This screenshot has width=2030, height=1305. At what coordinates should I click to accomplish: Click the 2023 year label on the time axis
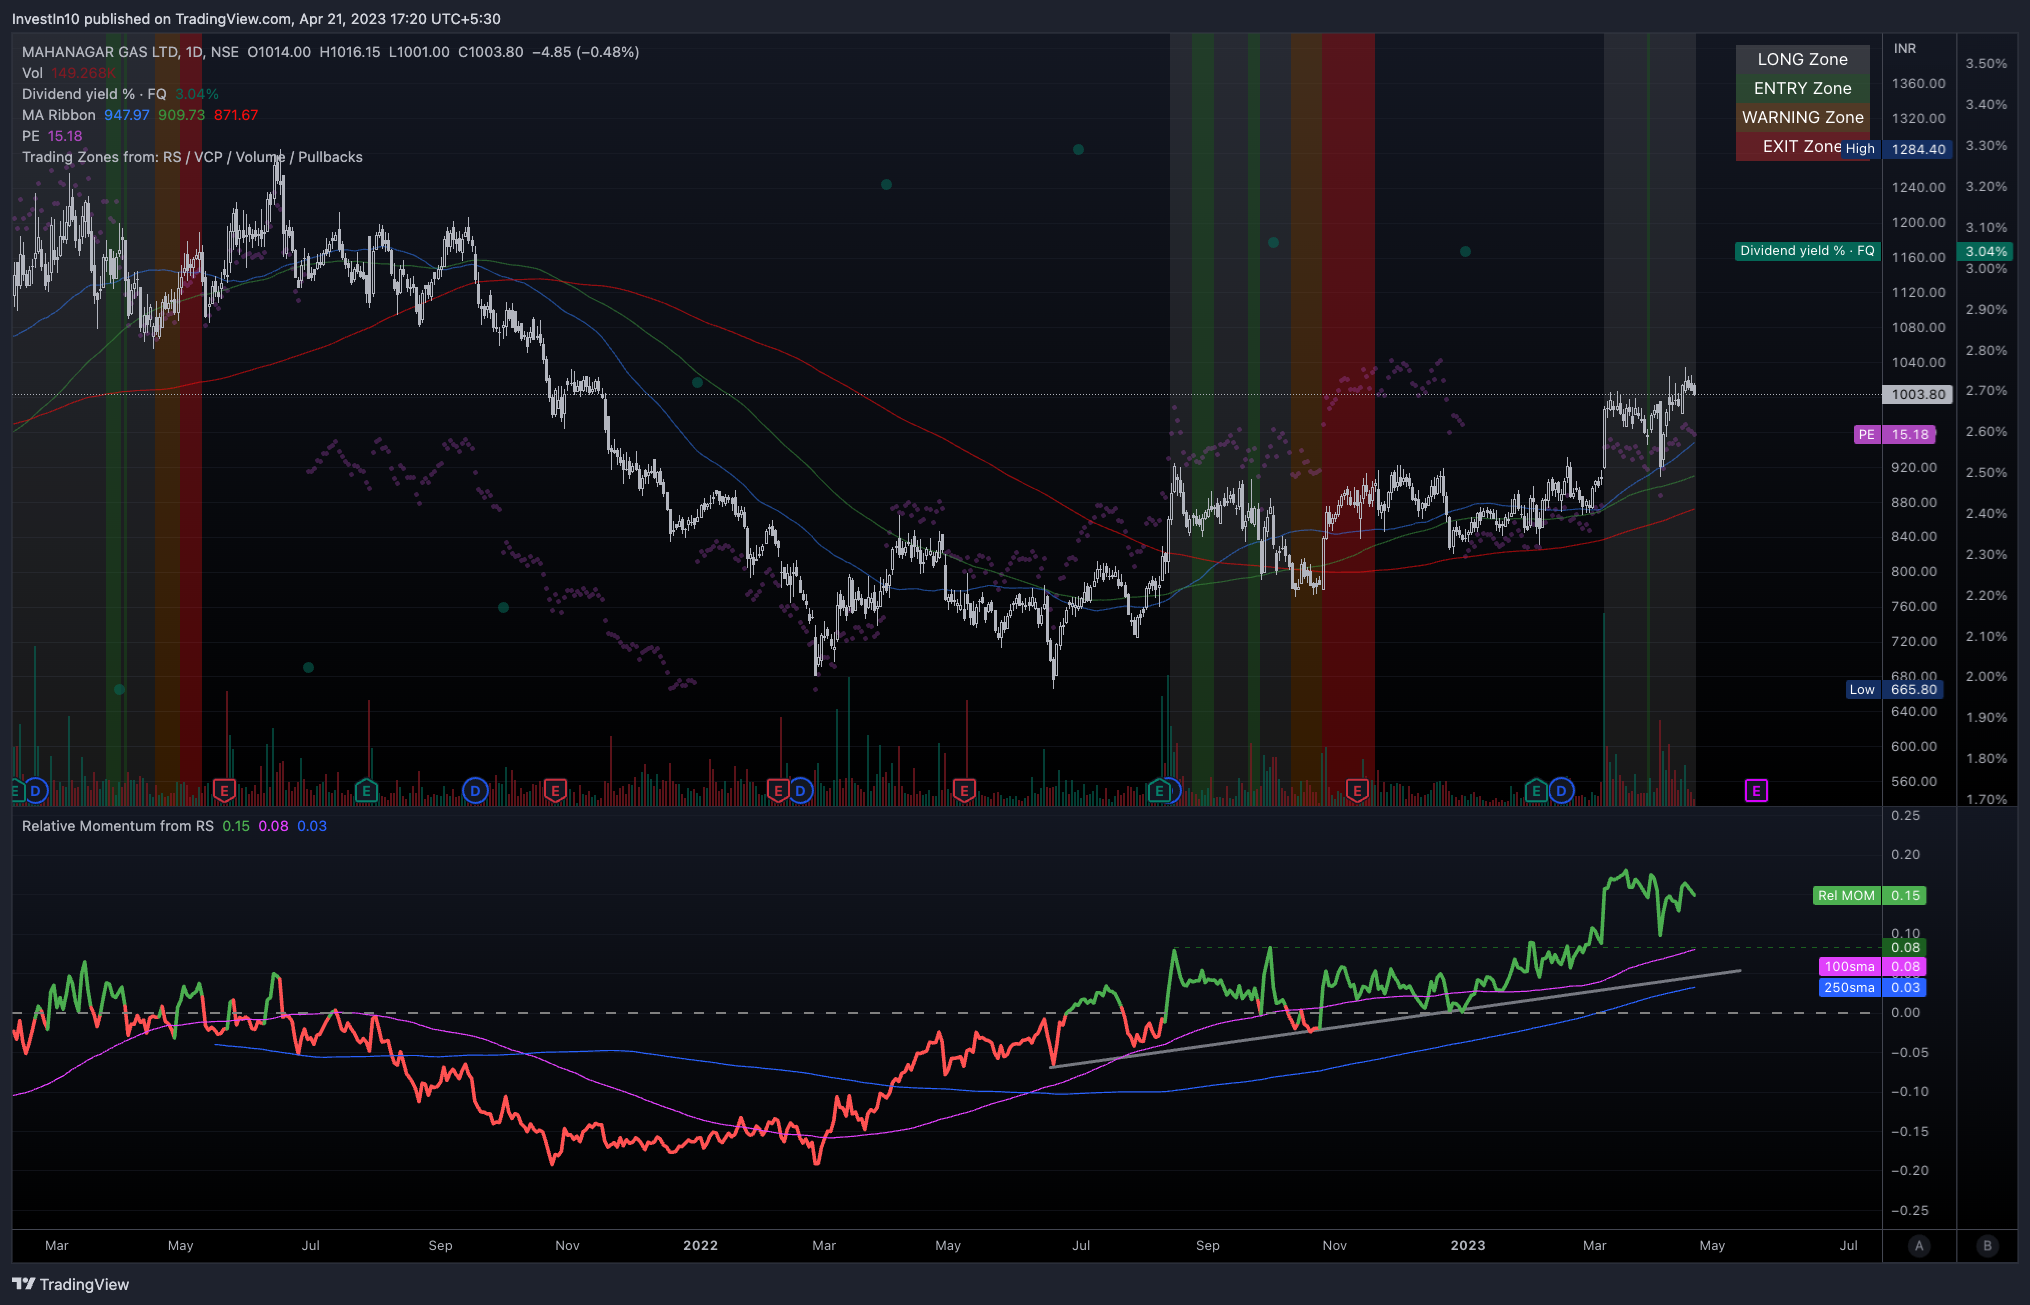[x=1467, y=1245]
